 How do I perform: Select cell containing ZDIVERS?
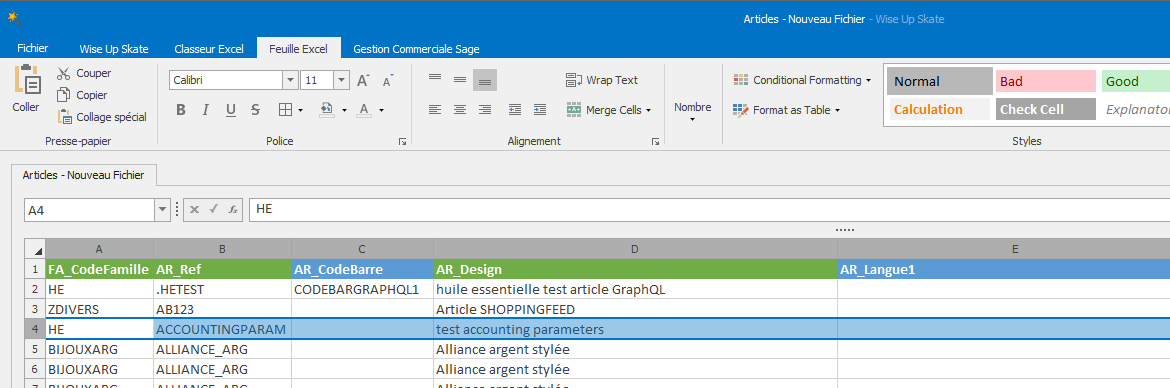pyautogui.click(x=99, y=309)
